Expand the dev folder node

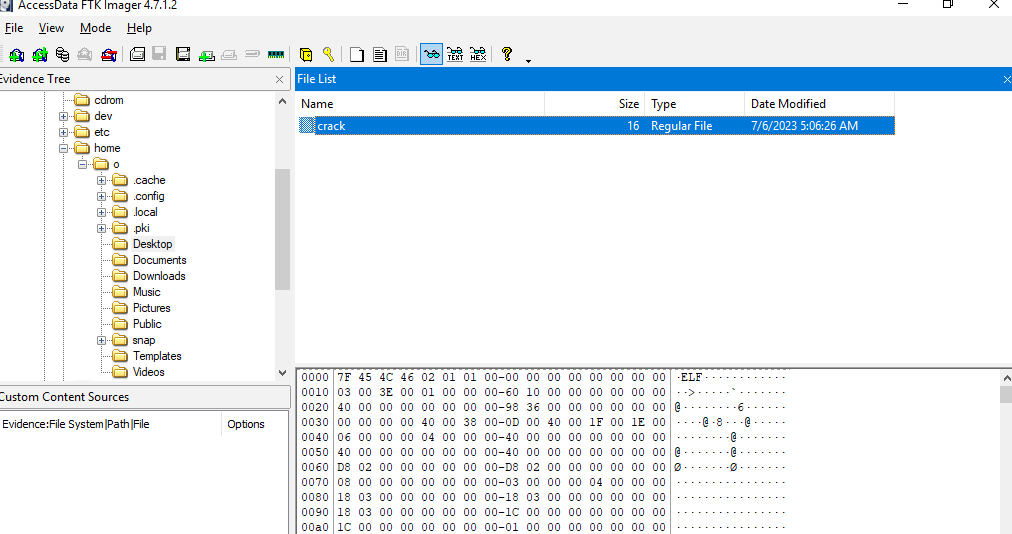click(x=63, y=116)
